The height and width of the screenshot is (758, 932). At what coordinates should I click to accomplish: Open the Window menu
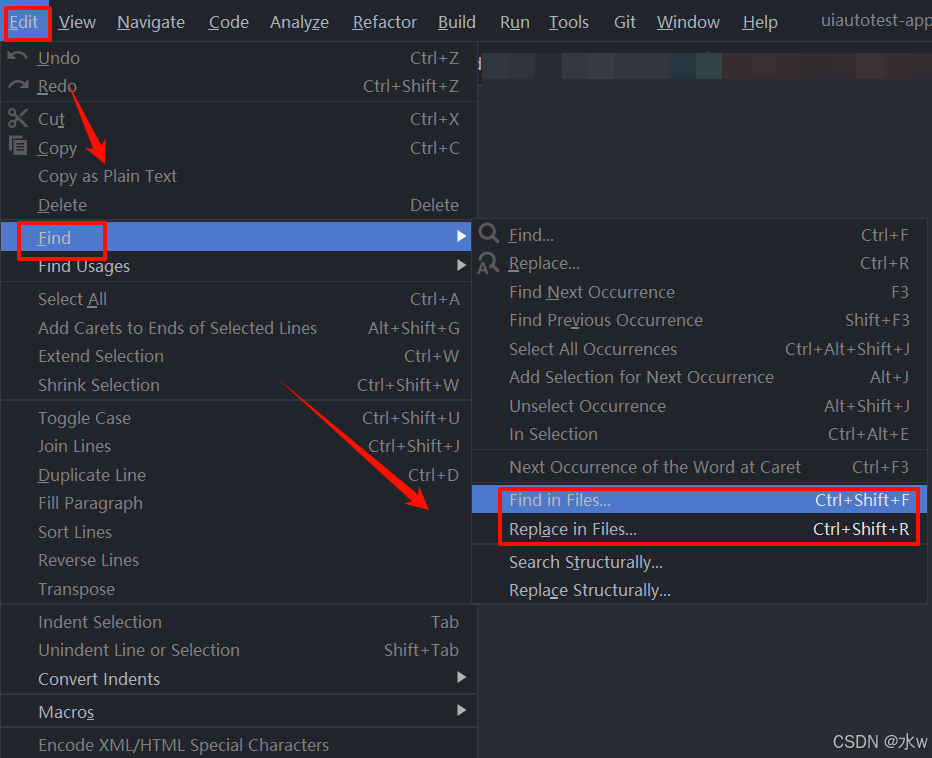point(688,22)
